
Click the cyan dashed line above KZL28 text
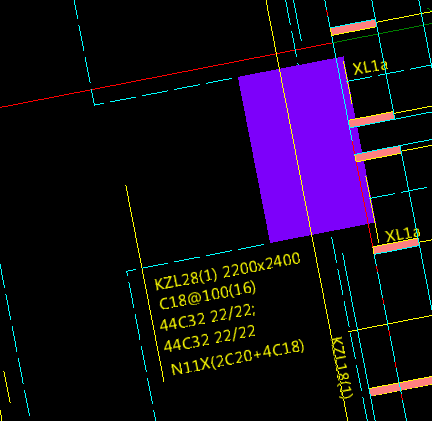coord(197,257)
